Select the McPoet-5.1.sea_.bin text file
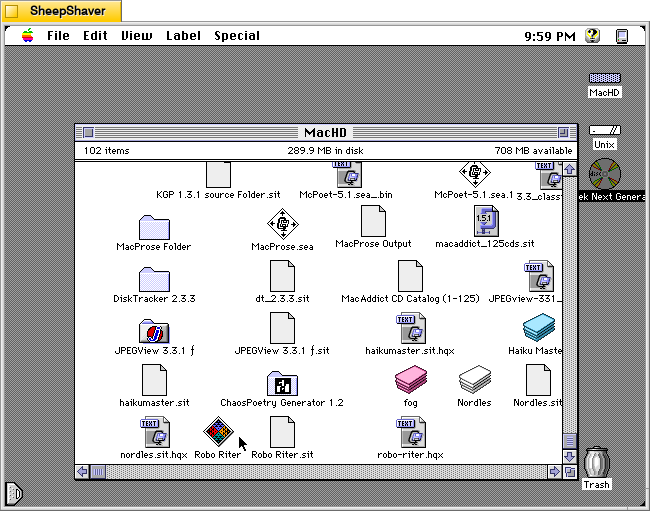The image size is (650, 511). pyautogui.click(x=349, y=175)
